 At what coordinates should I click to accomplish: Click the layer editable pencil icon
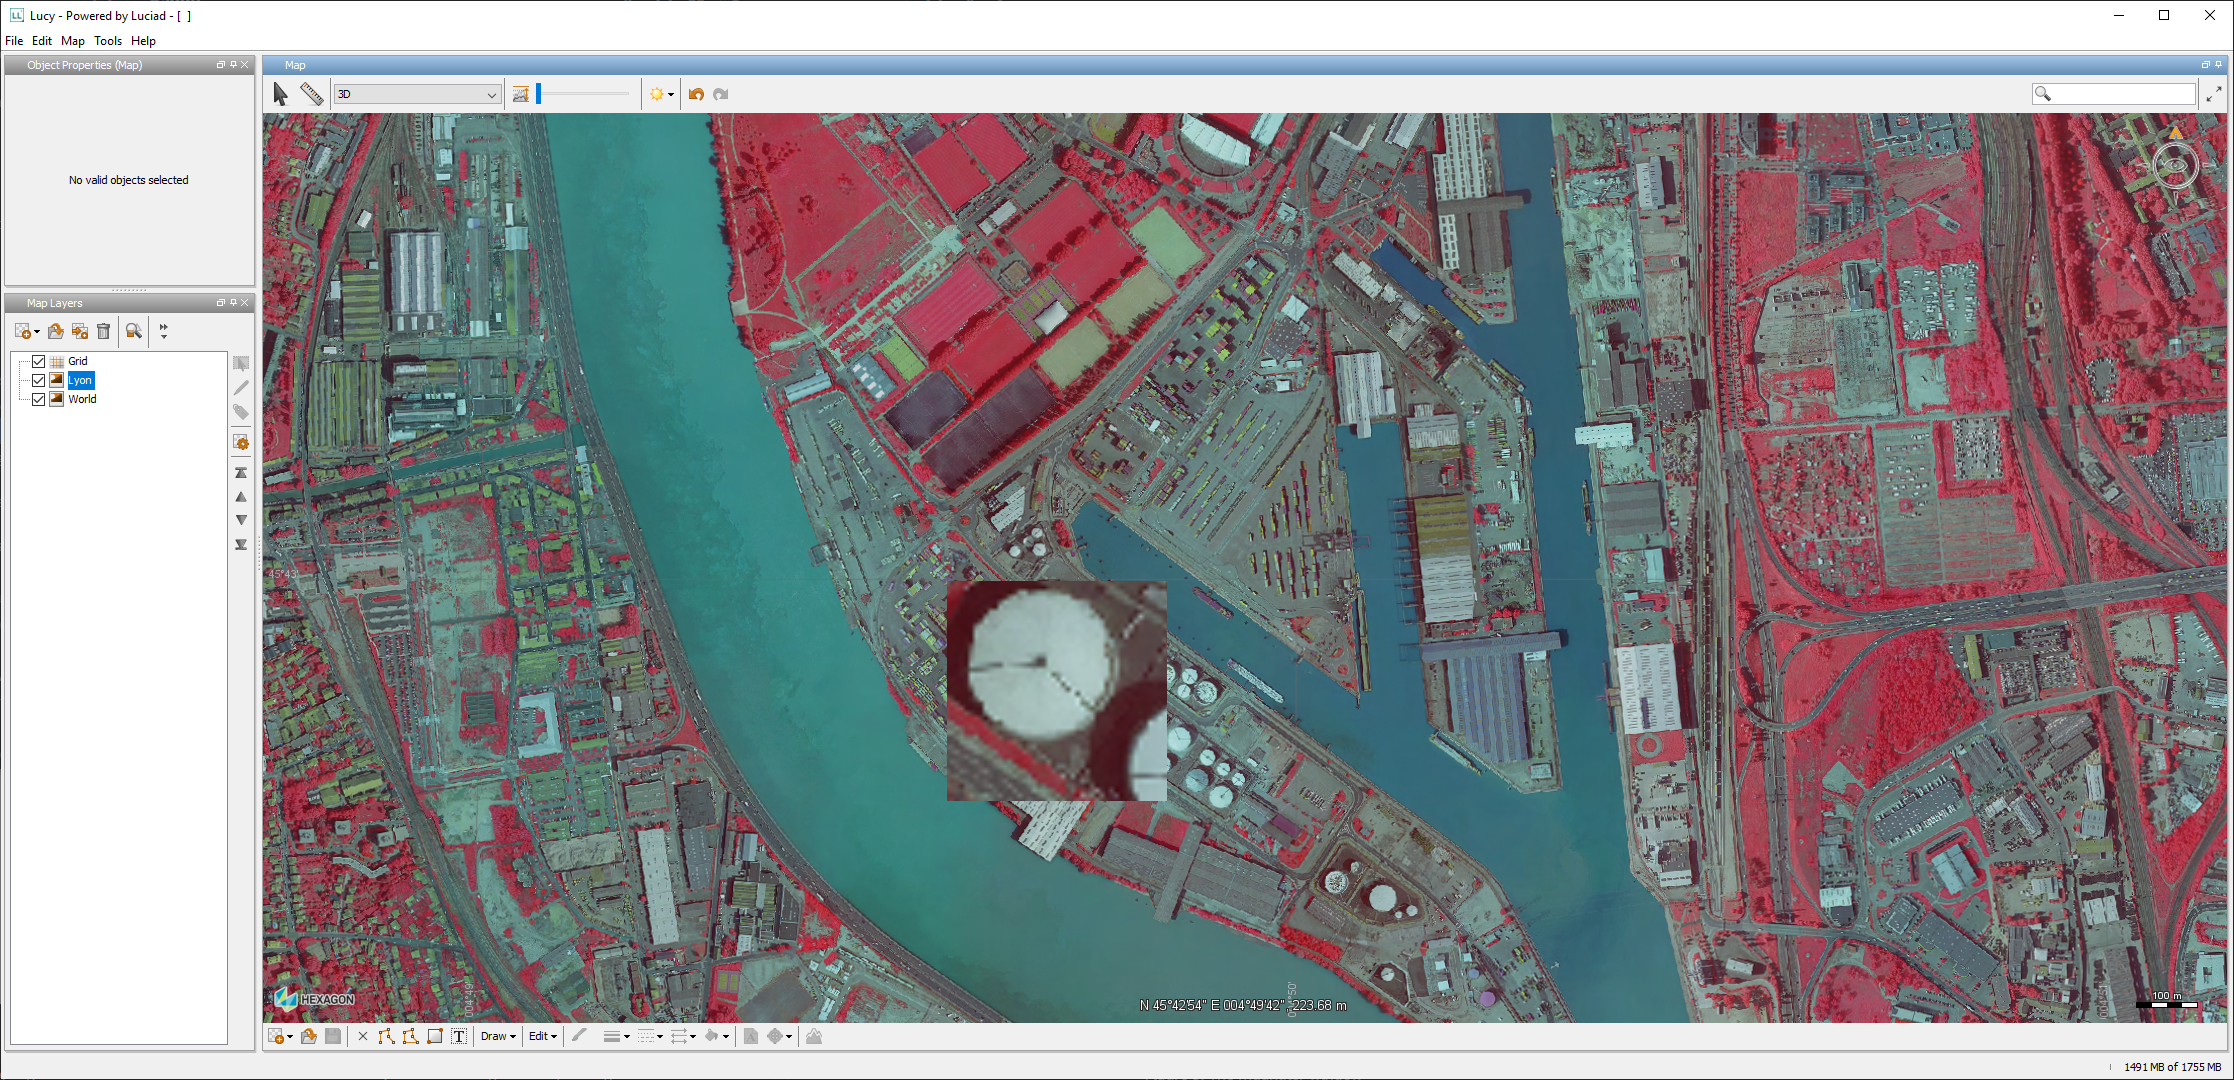click(x=241, y=388)
